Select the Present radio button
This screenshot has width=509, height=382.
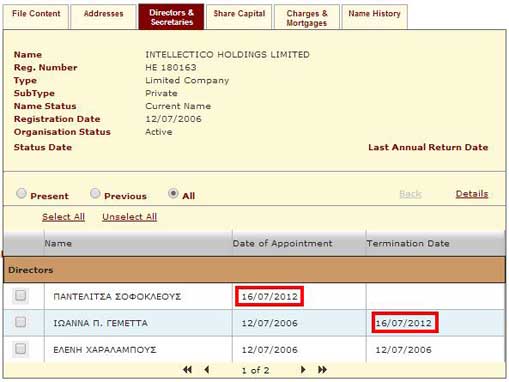(x=21, y=193)
